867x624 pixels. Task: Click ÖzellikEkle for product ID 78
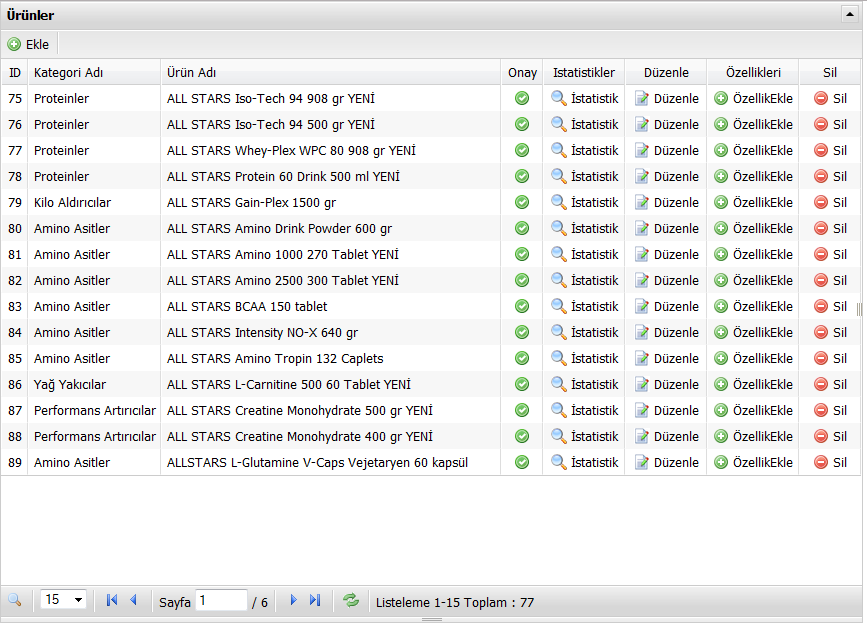(753, 176)
